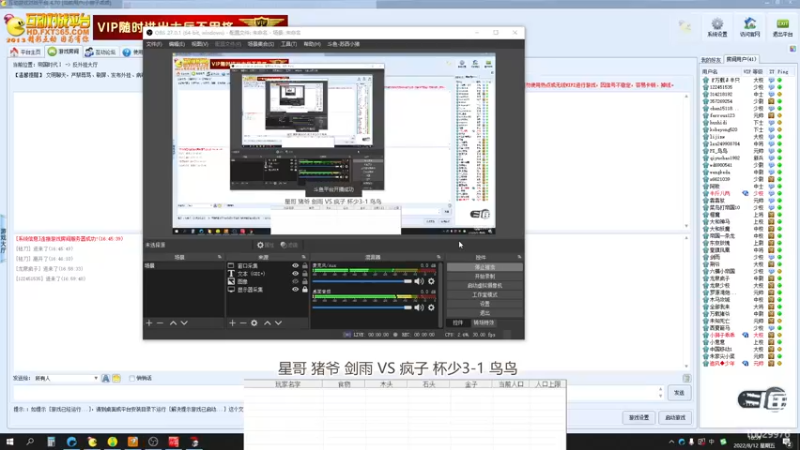The height and width of the screenshot is (450, 800).
Task: Pop out the 场景 dock
Action: (220, 257)
